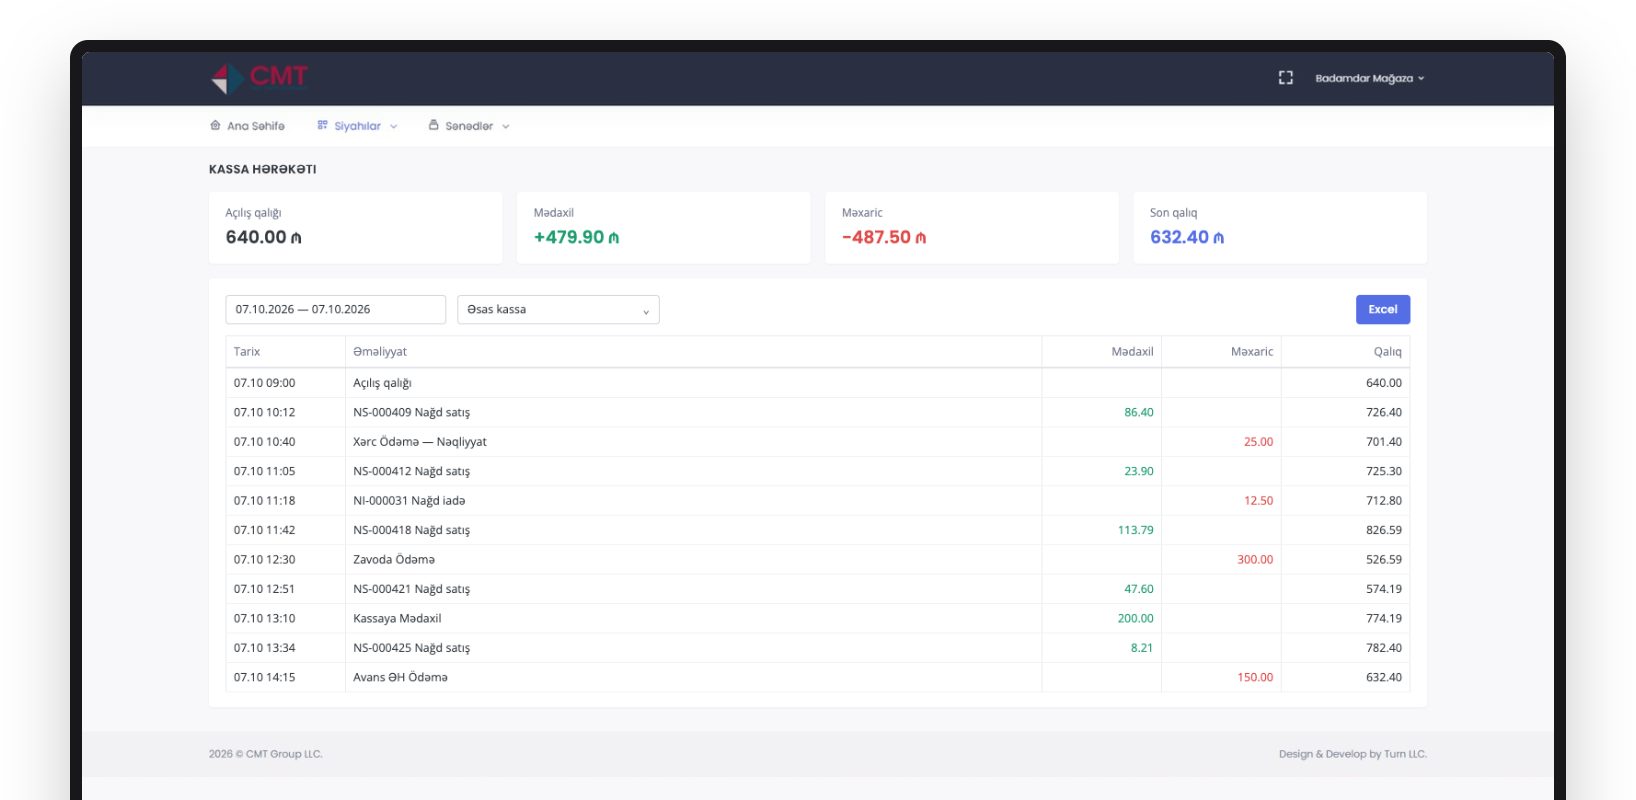
Task: Click the CMT logo
Action: (259, 77)
